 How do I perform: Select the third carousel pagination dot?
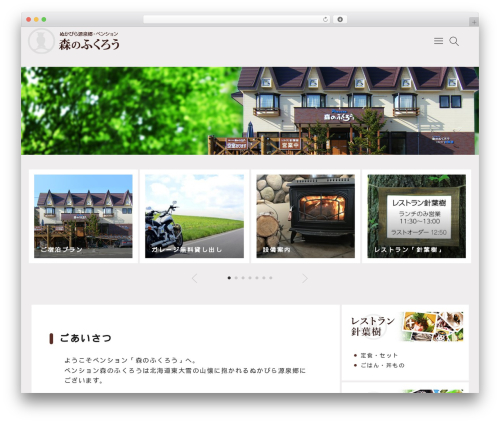pos(243,278)
